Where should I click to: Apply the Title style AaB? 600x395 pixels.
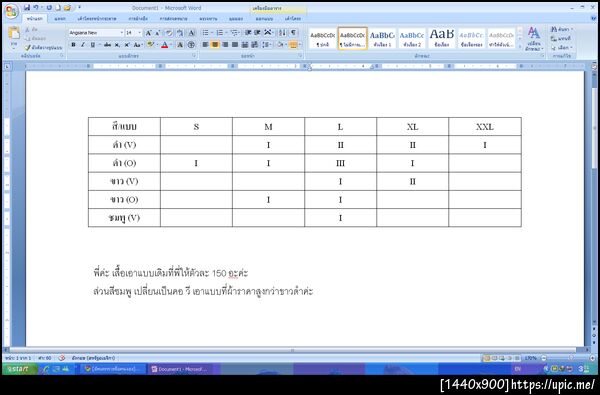pyautogui.click(x=442, y=38)
